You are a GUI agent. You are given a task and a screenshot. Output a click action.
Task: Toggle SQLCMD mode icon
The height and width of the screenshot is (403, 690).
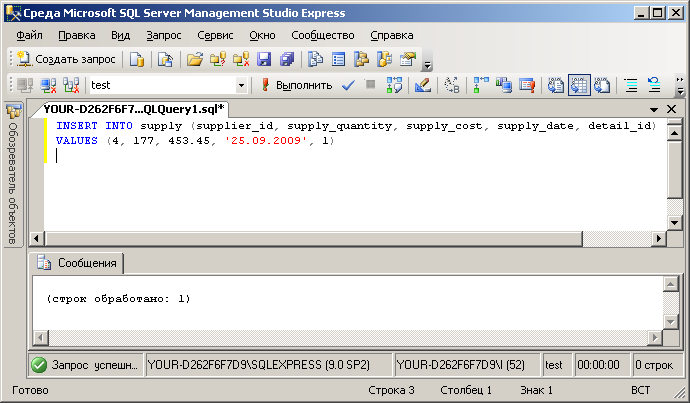pos(527,85)
